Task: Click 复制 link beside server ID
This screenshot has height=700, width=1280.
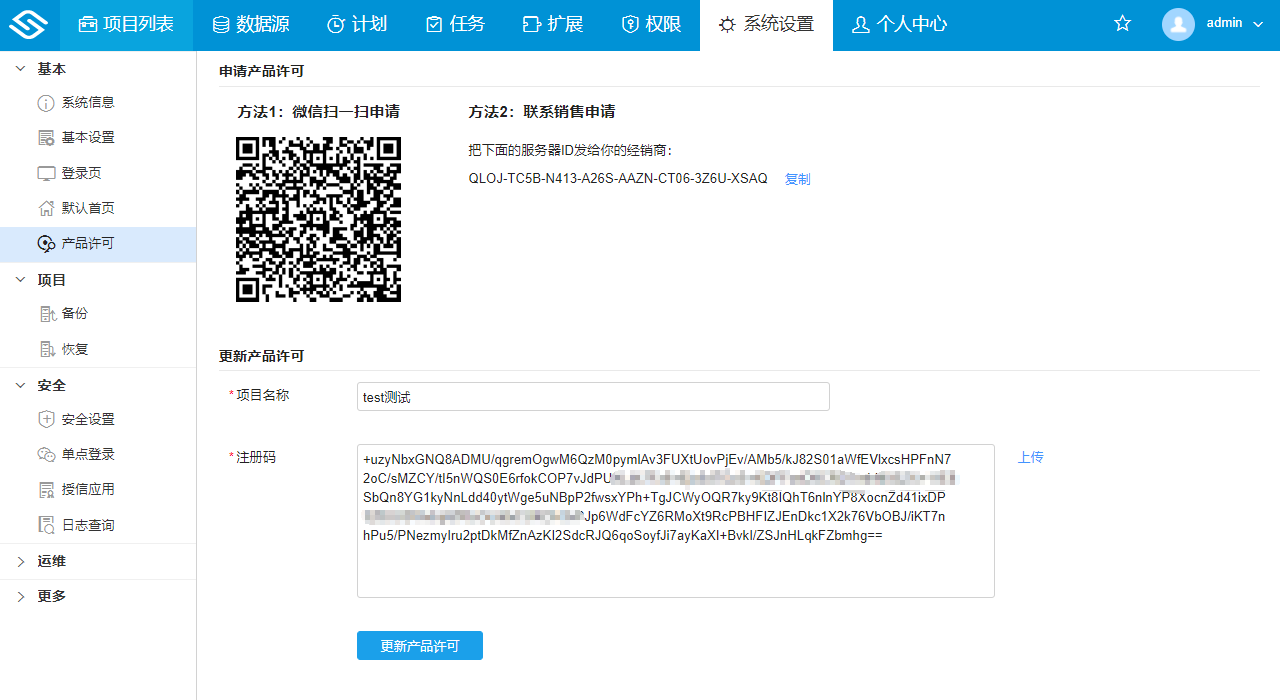Action: click(797, 179)
